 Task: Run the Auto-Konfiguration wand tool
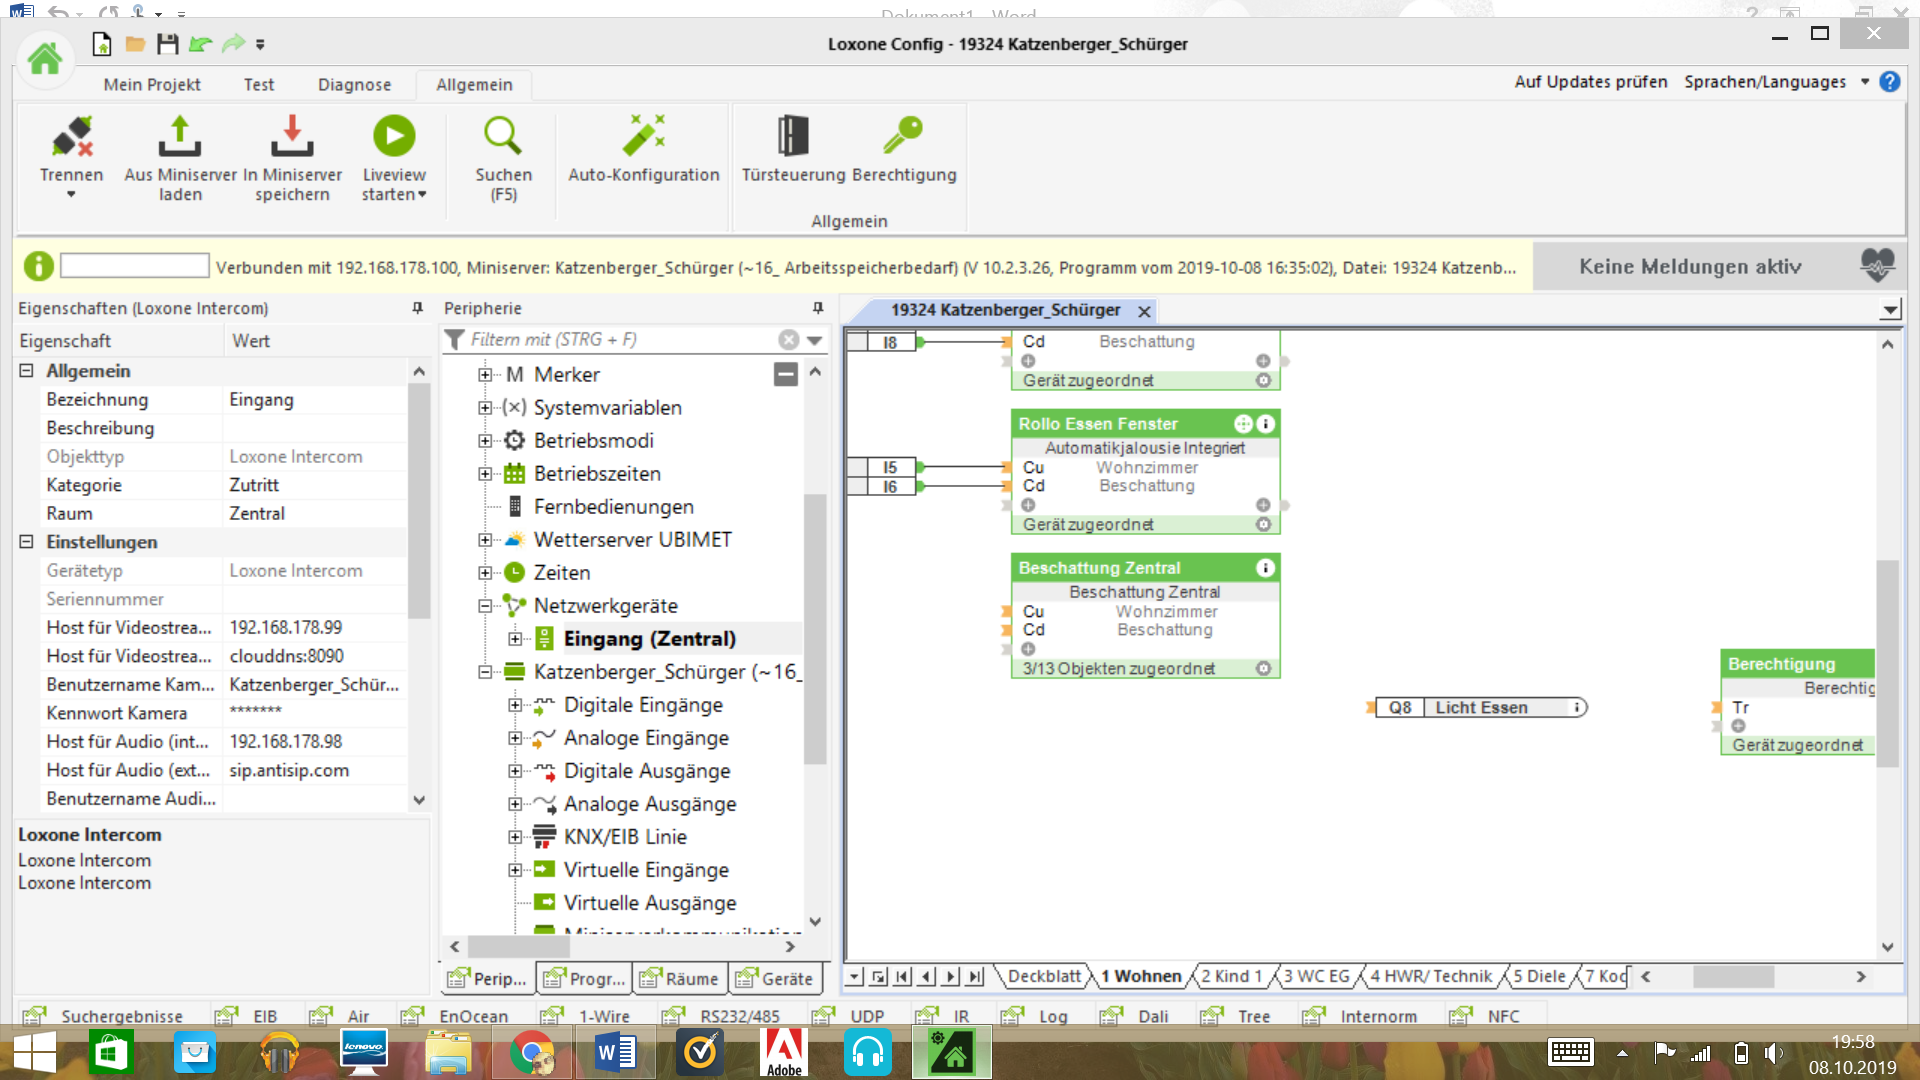643,137
